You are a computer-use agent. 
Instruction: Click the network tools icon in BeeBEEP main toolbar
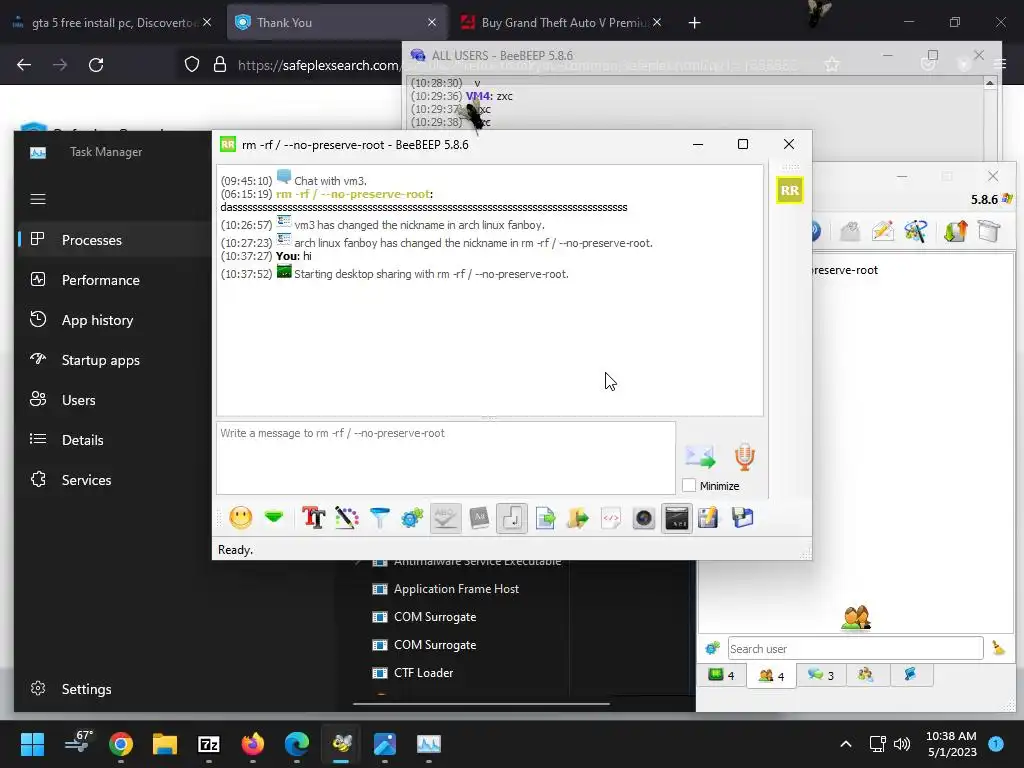click(x=916, y=231)
